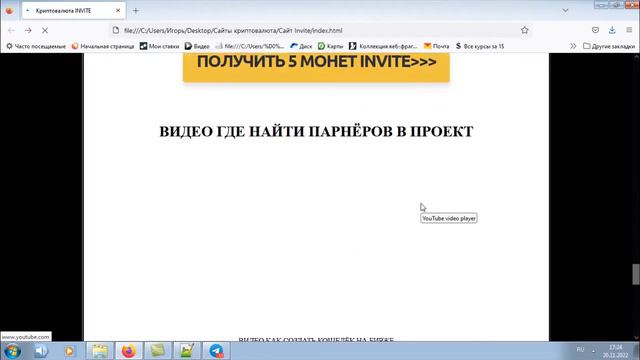The width and height of the screenshot is (640, 360).
Task: Open the Другие закладки folder
Action: click(x=609, y=46)
